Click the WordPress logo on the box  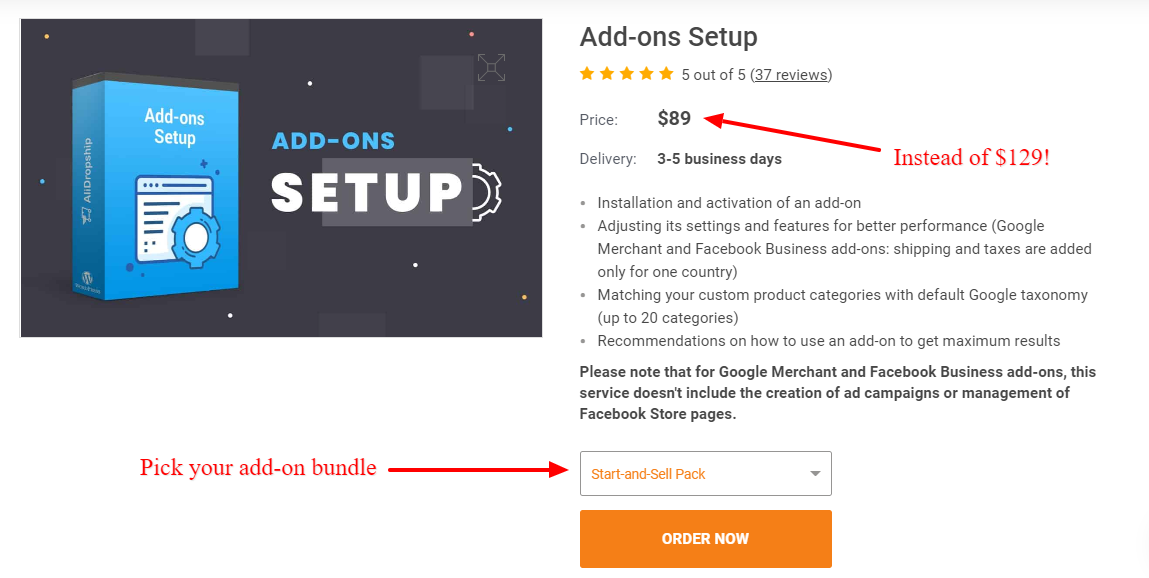[86, 278]
